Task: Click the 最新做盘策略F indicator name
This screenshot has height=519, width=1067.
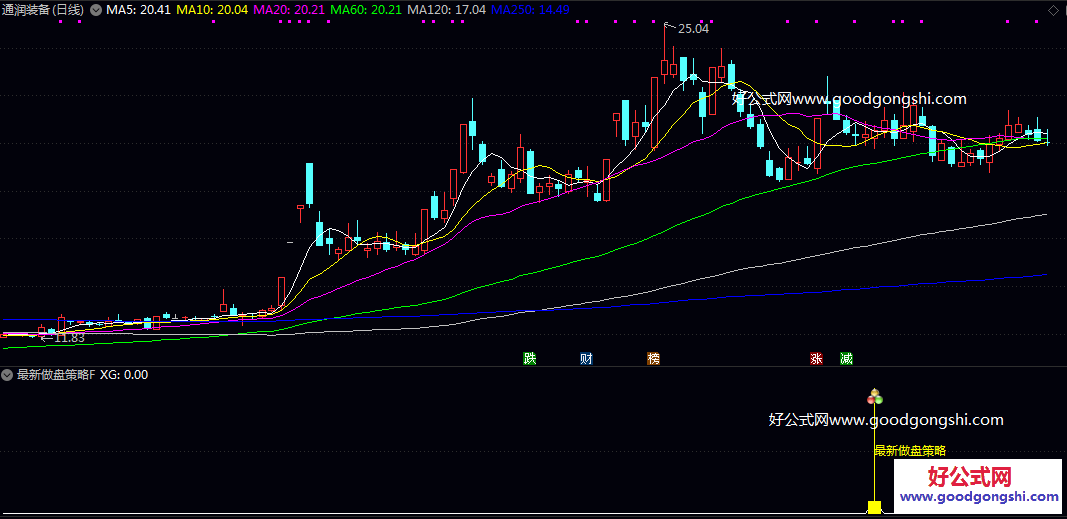Action: click(x=56, y=375)
